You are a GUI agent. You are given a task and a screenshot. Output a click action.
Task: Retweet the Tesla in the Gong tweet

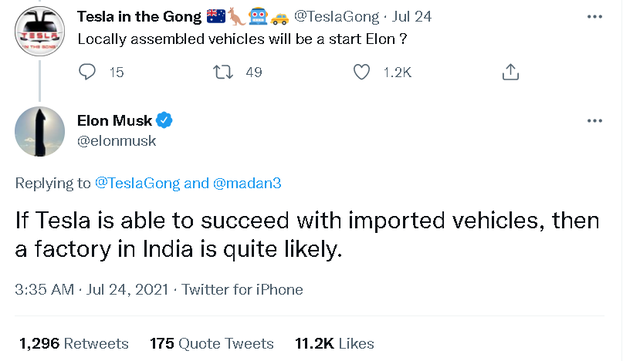click(223, 72)
